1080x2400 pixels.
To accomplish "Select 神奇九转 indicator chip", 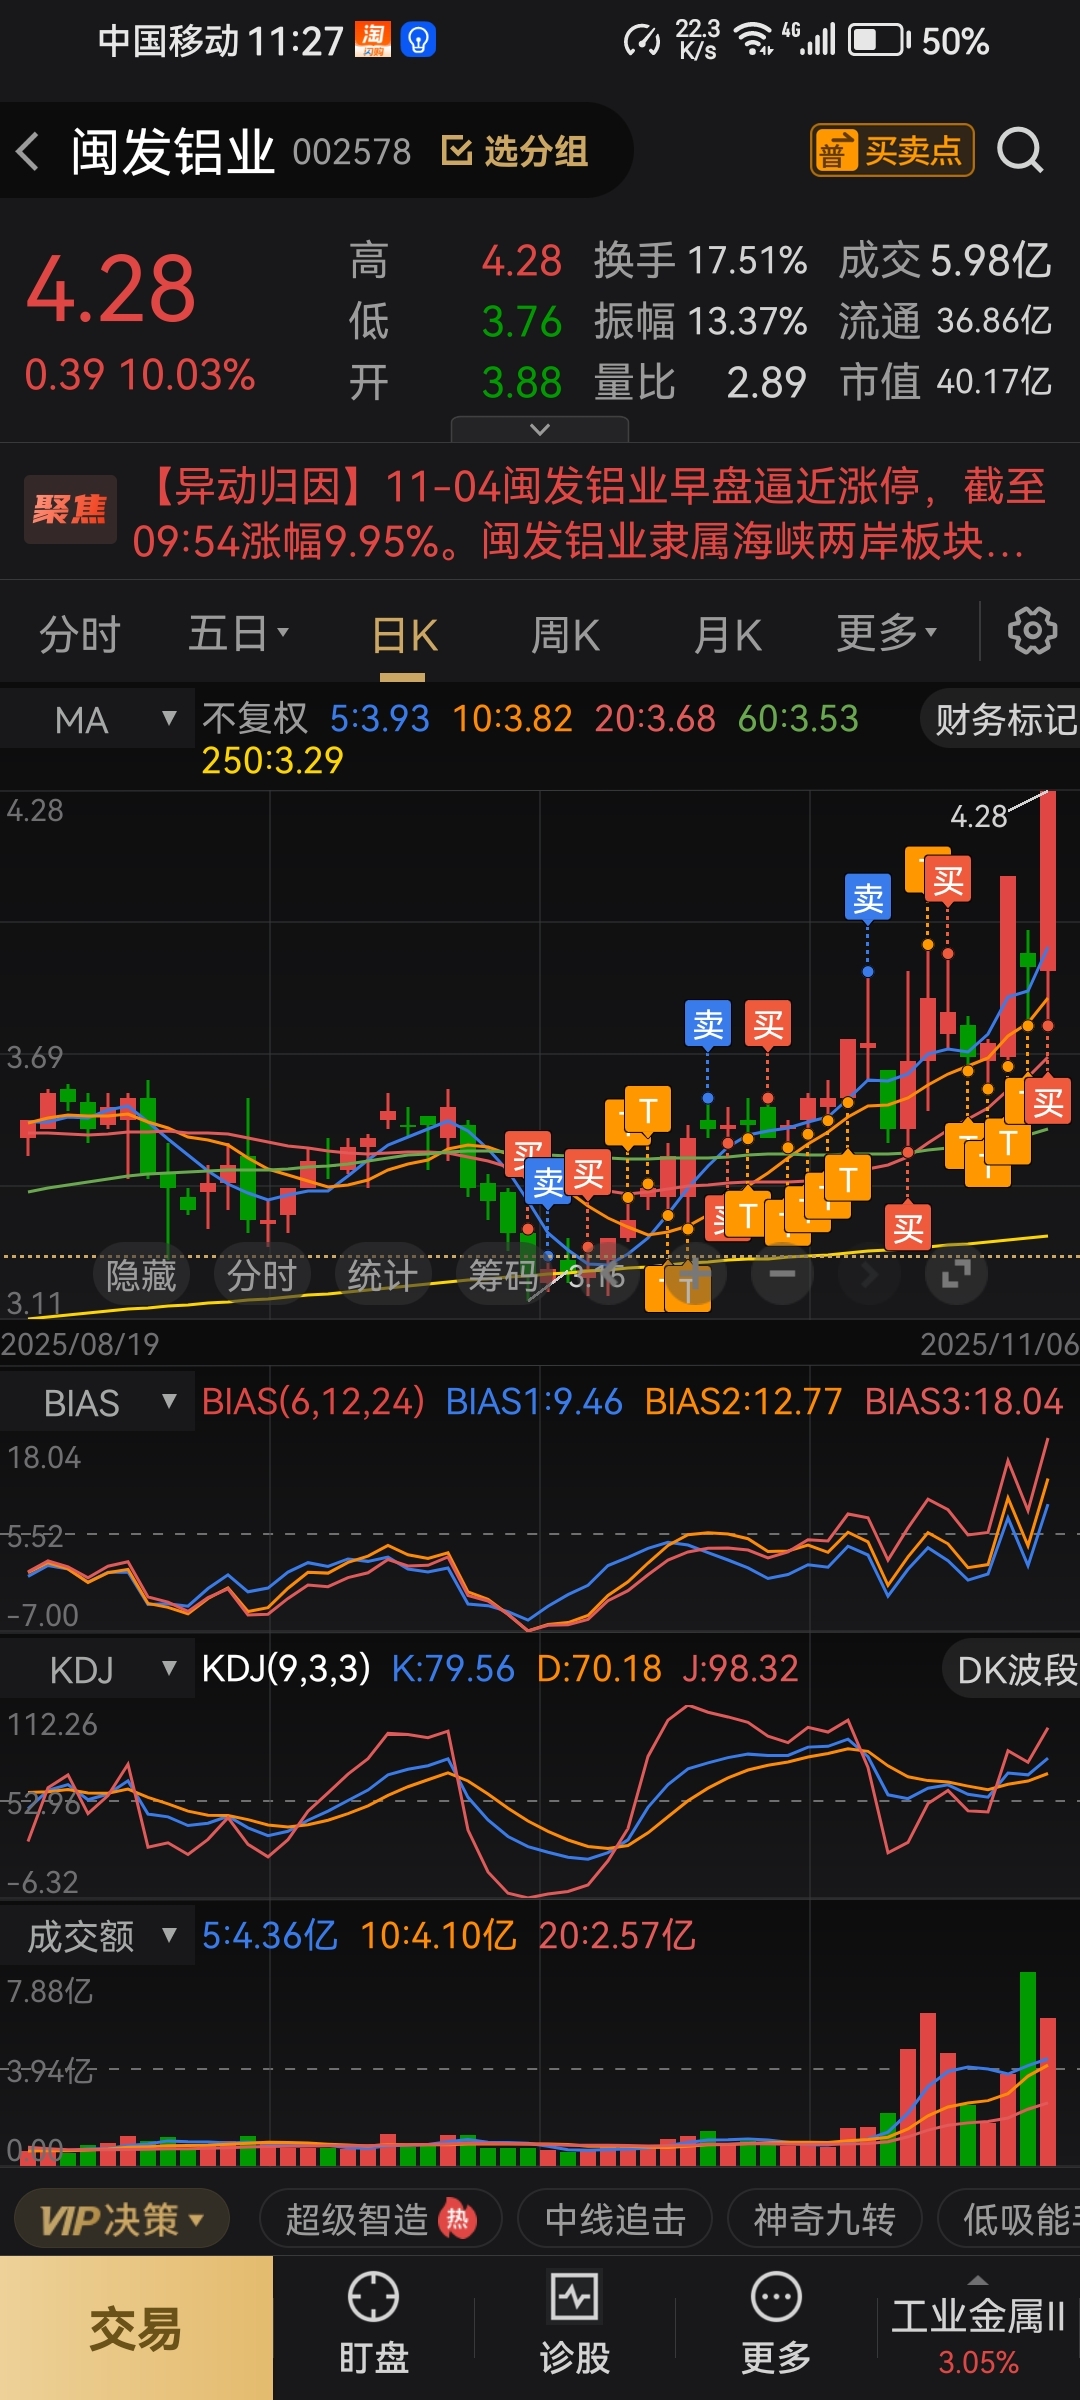I will tap(824, 2220).
